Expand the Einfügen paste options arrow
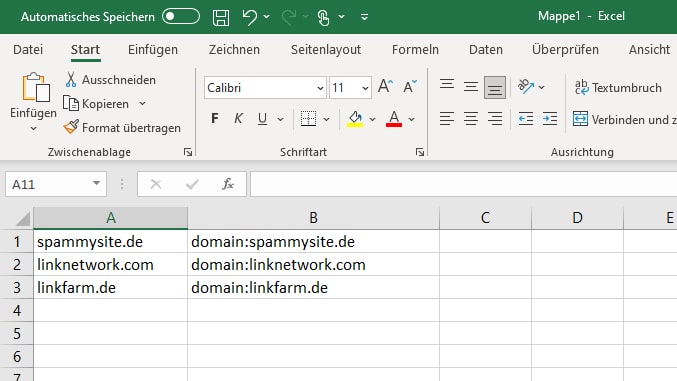Screen dimensions: 677x381 point(34,129)
